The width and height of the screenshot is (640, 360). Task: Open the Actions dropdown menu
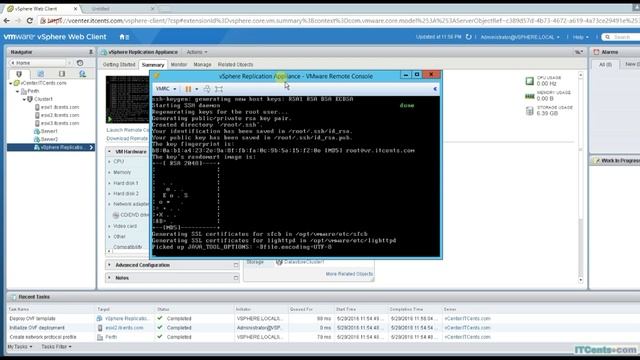(197, 52)
